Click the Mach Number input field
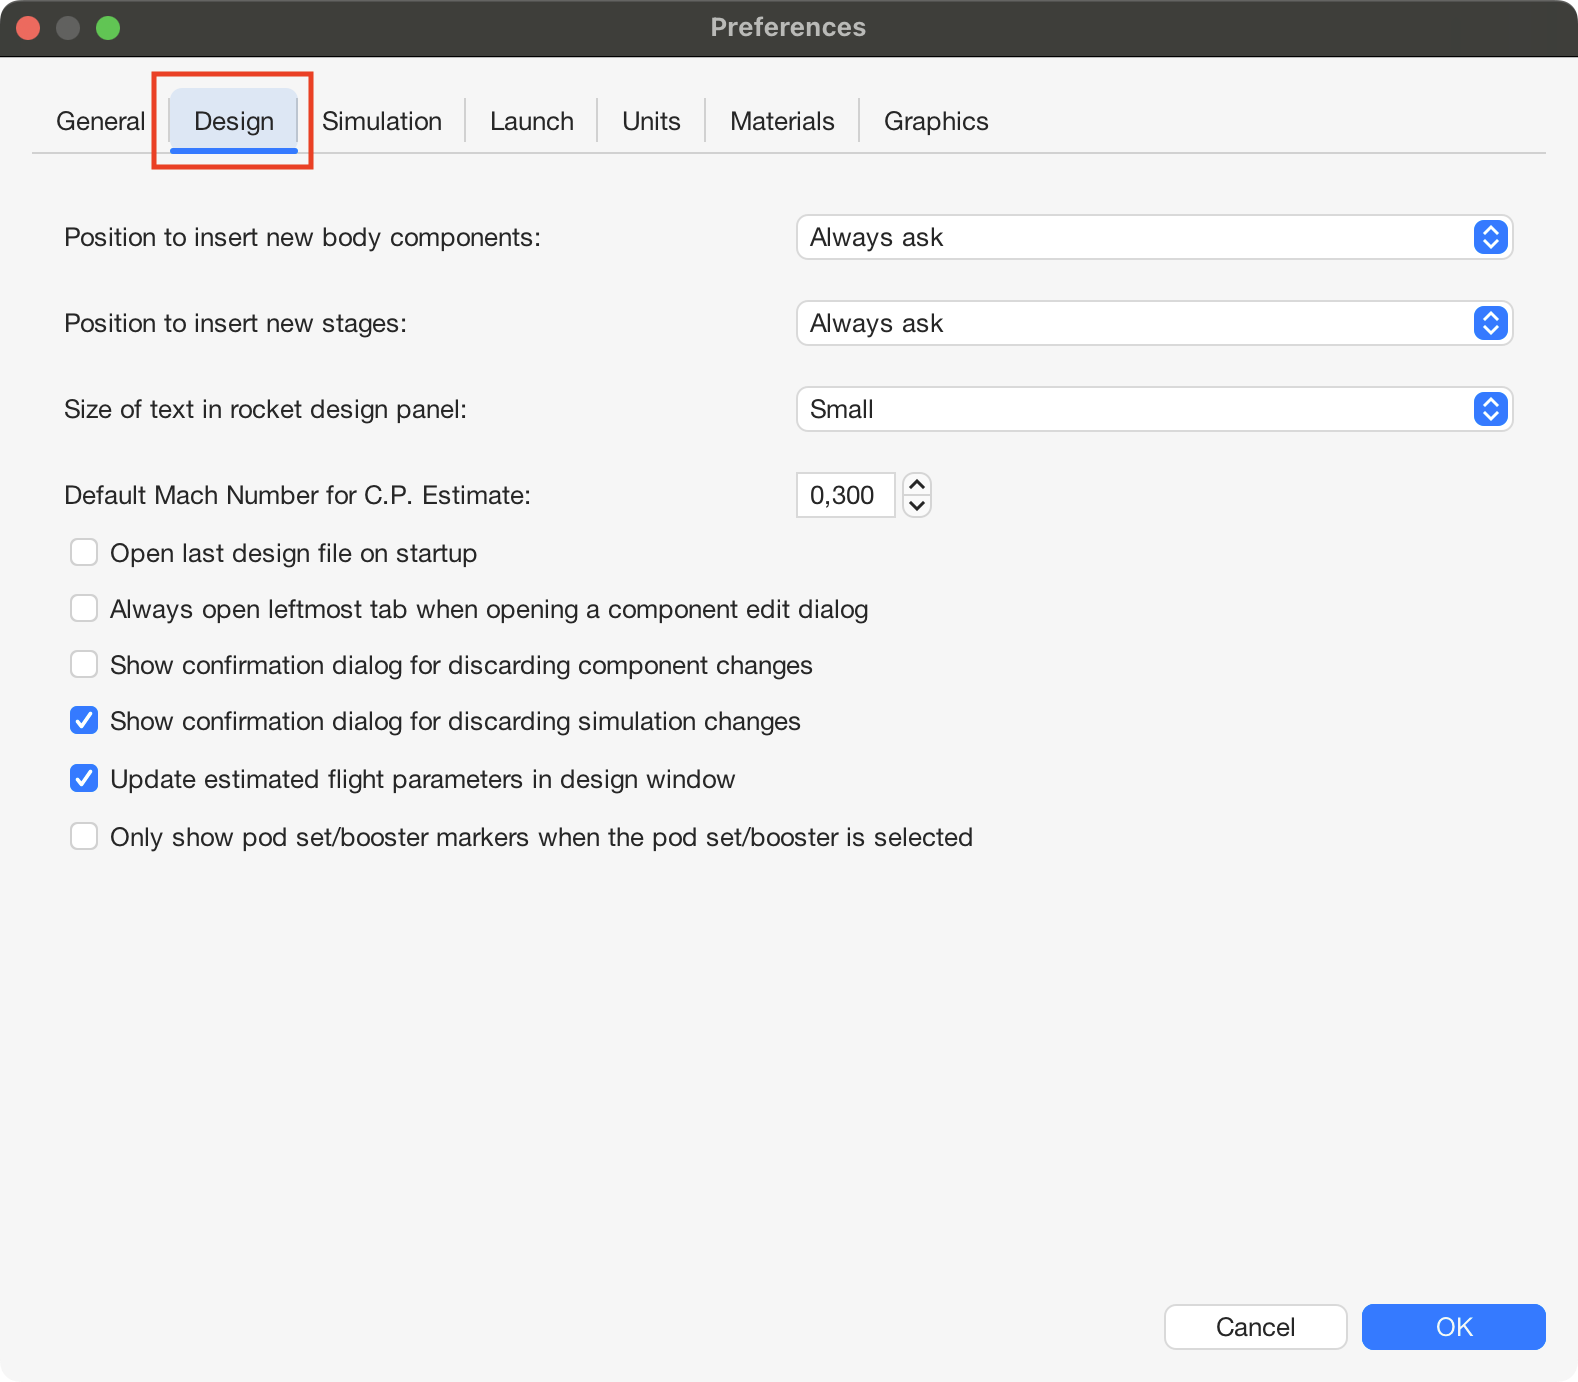This screenshot has height=1382, width=1578. [845, 495]
